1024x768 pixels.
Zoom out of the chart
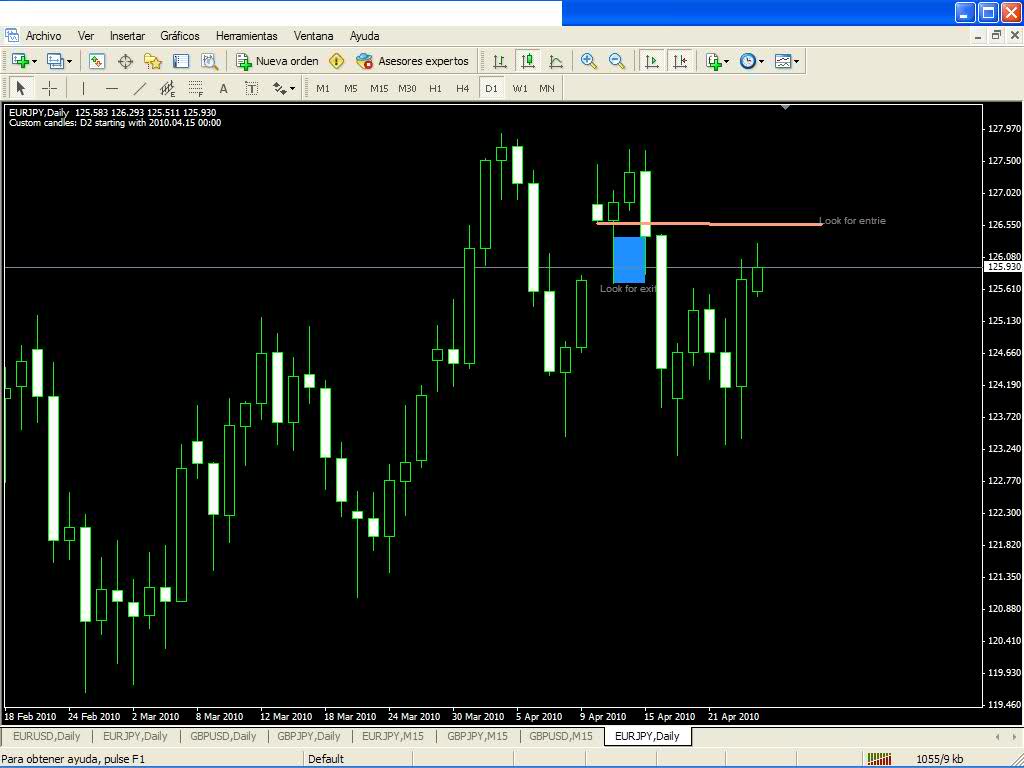point(616,61)
